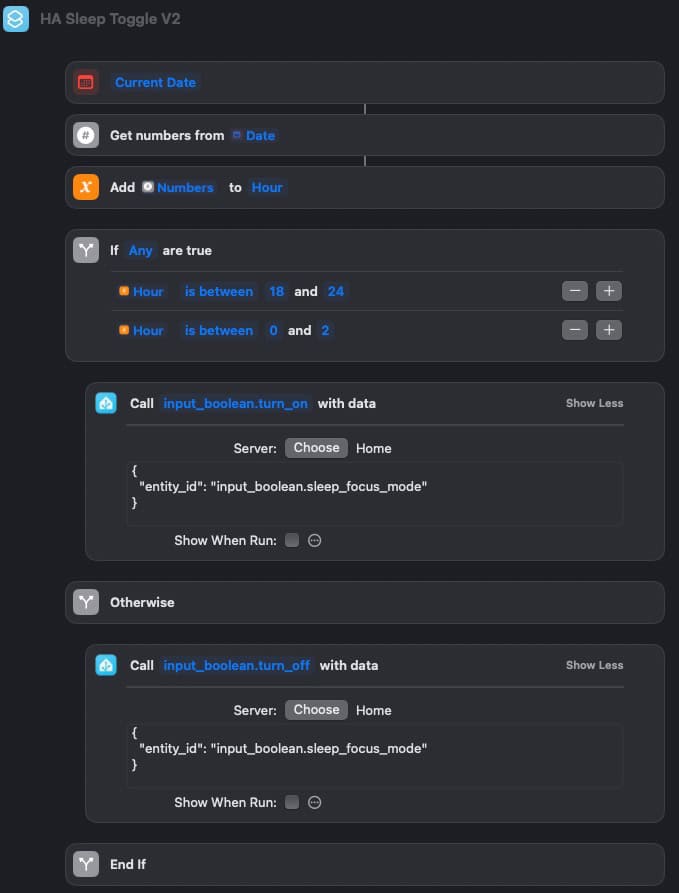
Task: Enable Show When Run for turn_on call
Action: (x=292, y=540)
